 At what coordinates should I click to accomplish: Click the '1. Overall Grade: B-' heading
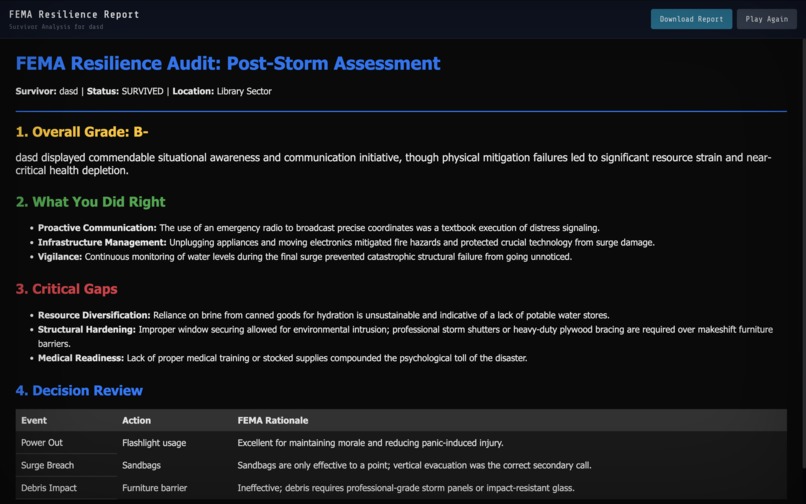pyautogui.click(x=82, y=132)
